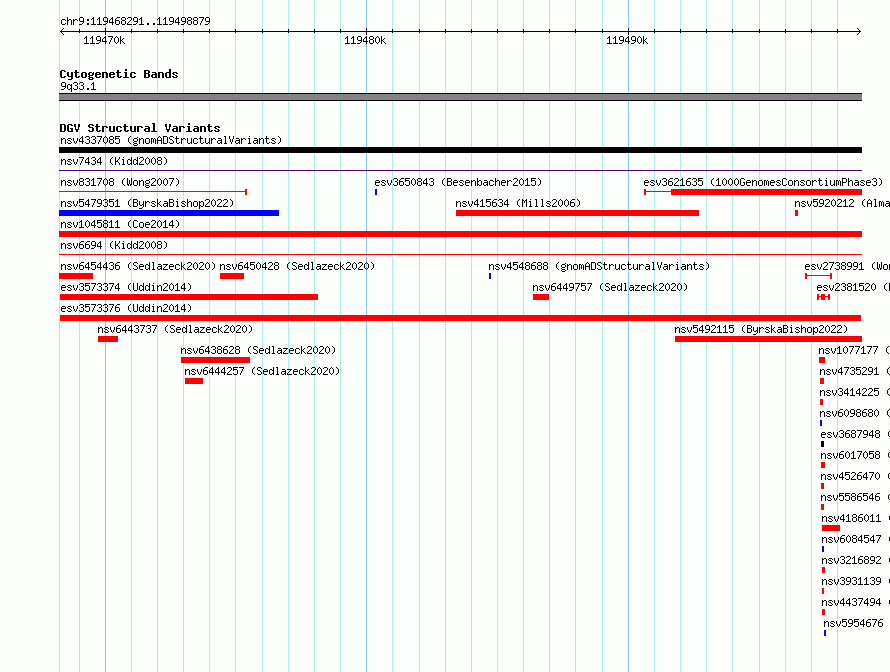Click the red nsv6438628 variant bar
This screenshot has width=890, height=672.
216,360
